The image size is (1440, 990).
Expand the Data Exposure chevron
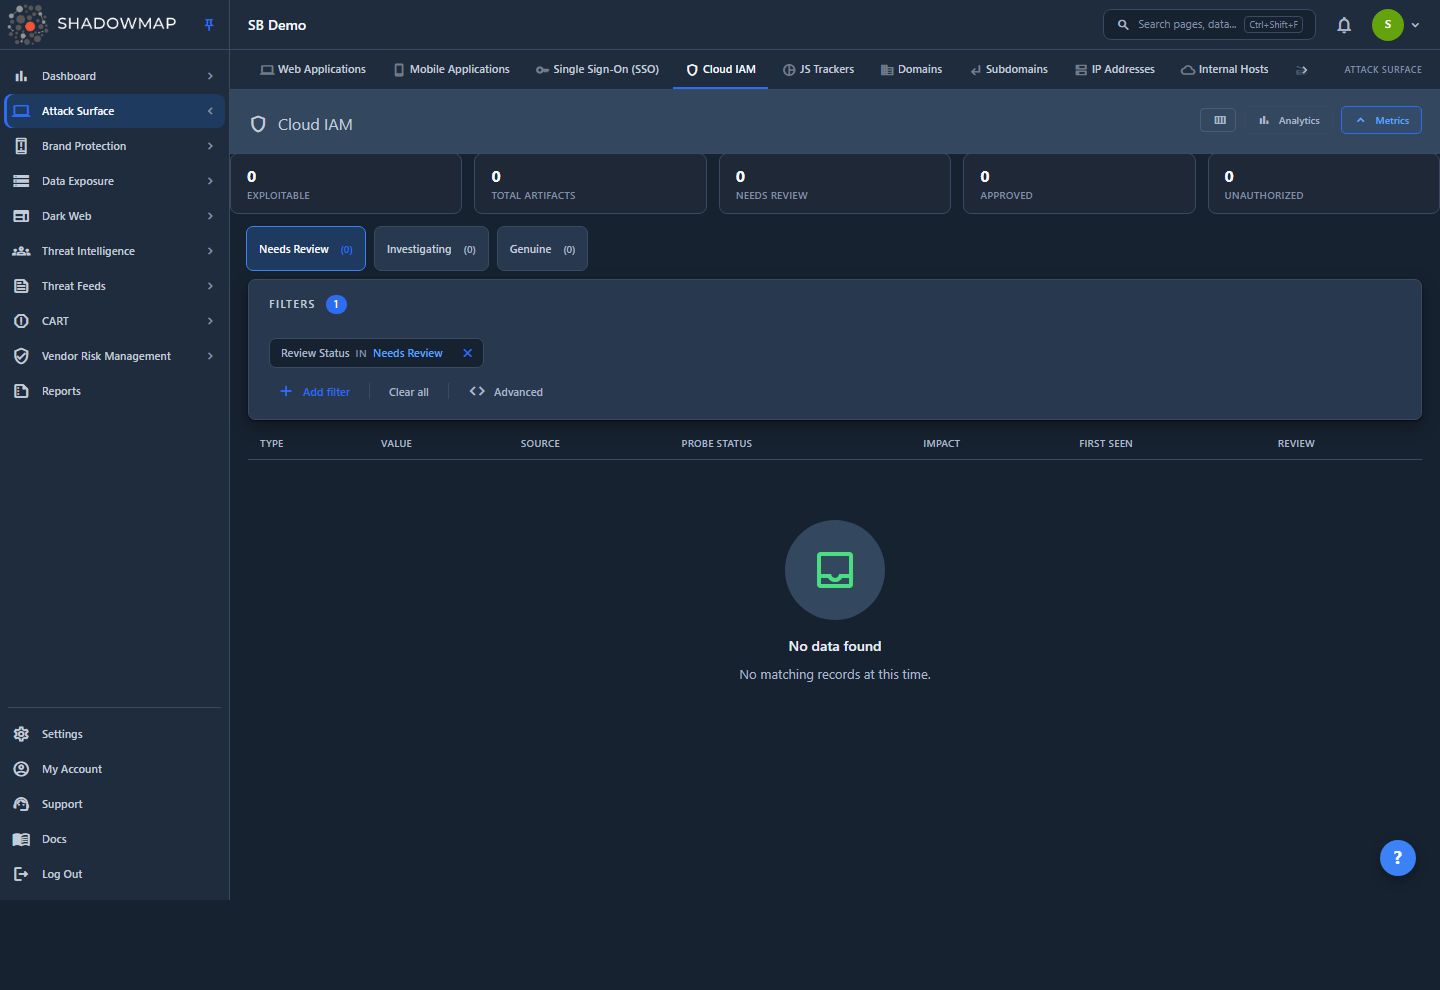[x=210, y=181]
